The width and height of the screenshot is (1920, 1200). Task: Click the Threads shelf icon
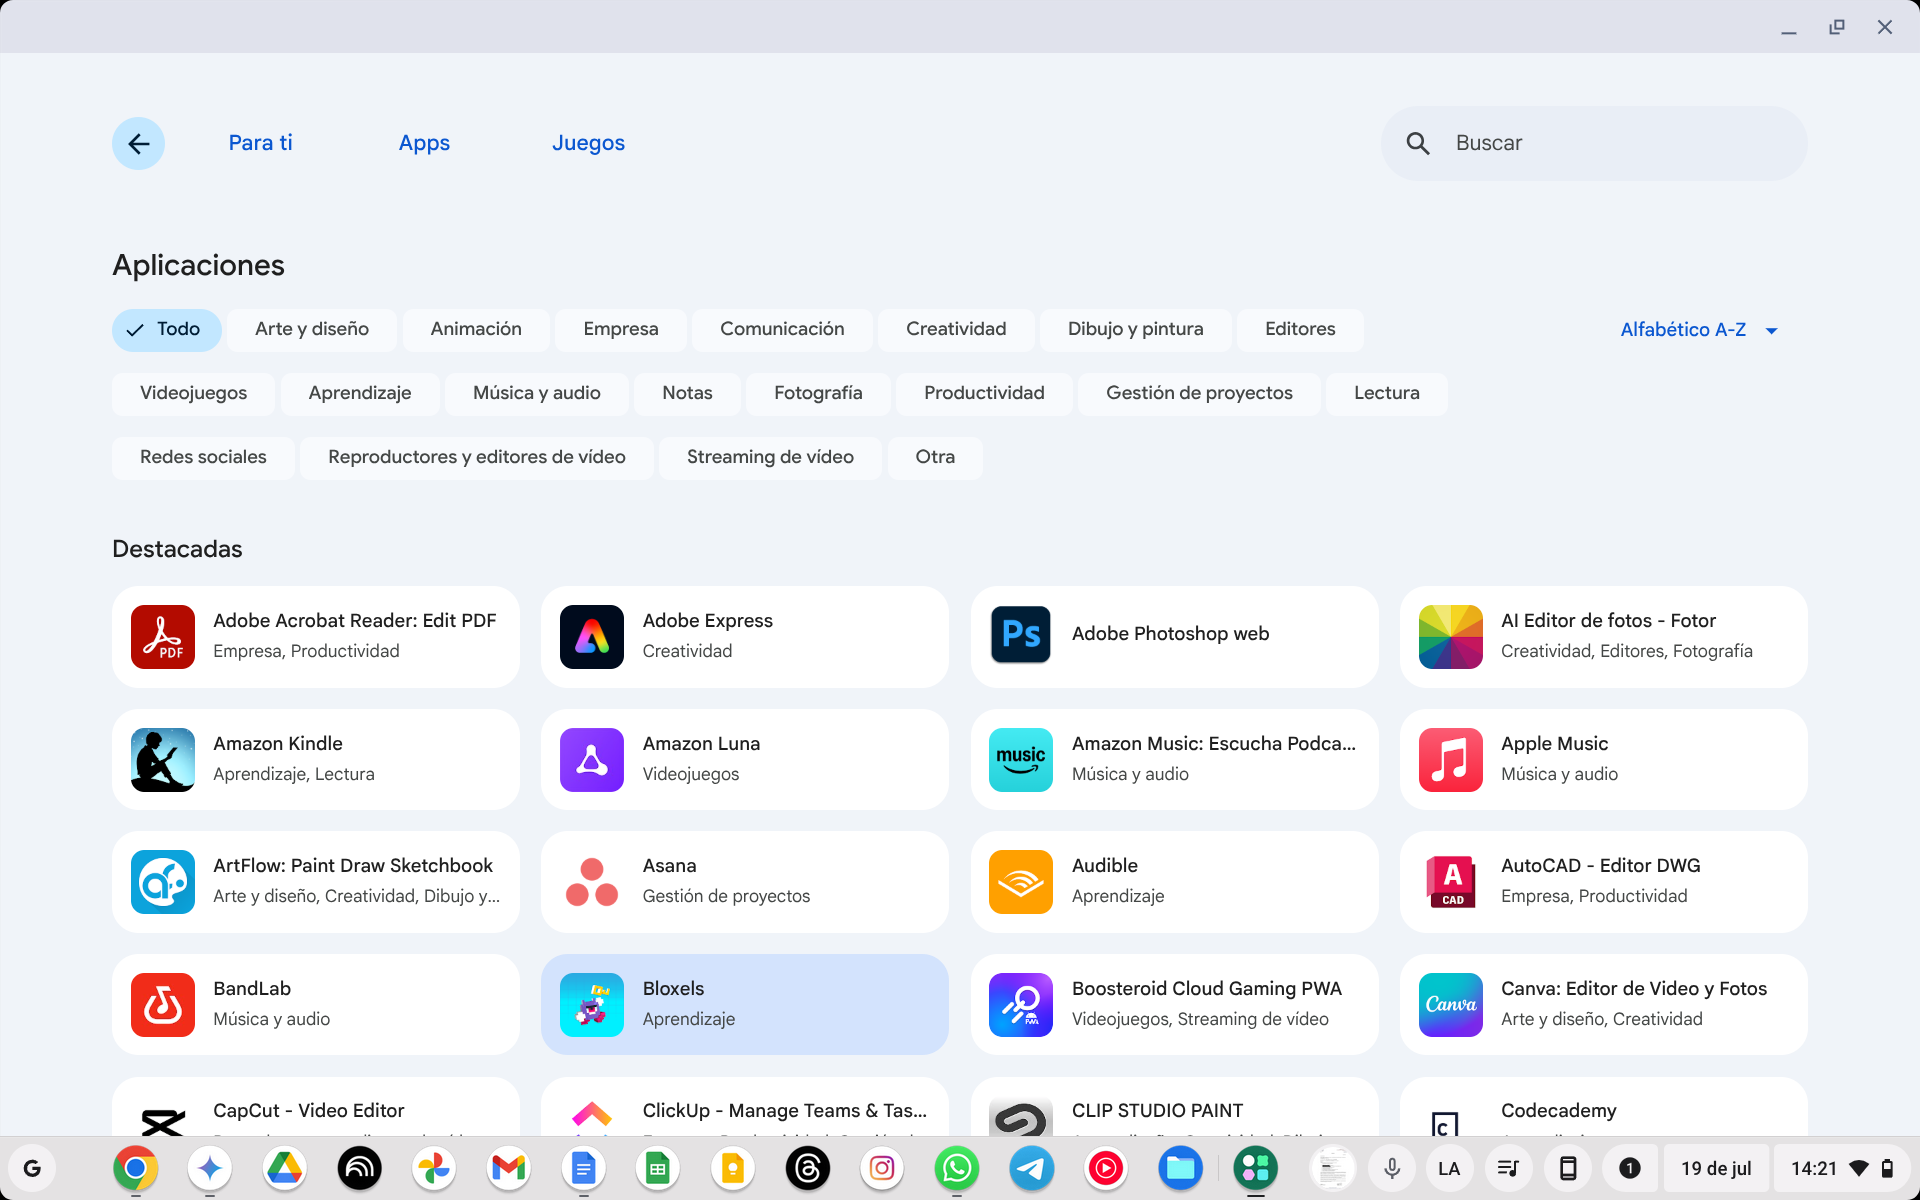point(808,1168)
